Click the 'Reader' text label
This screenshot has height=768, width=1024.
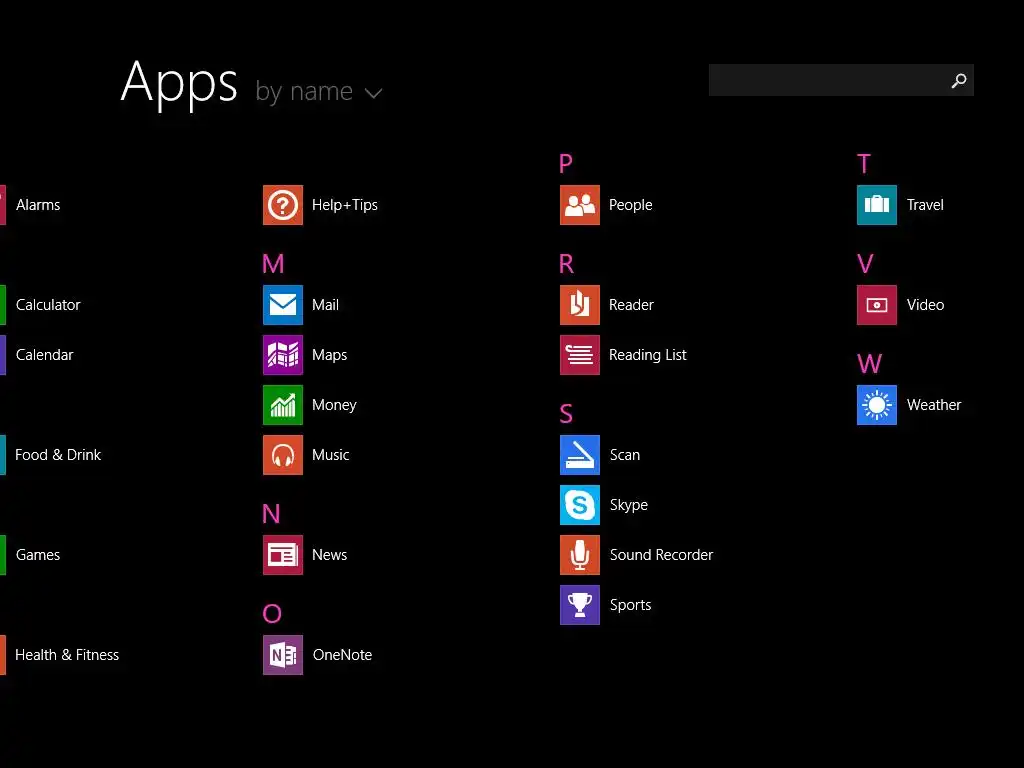pos(632,305)
